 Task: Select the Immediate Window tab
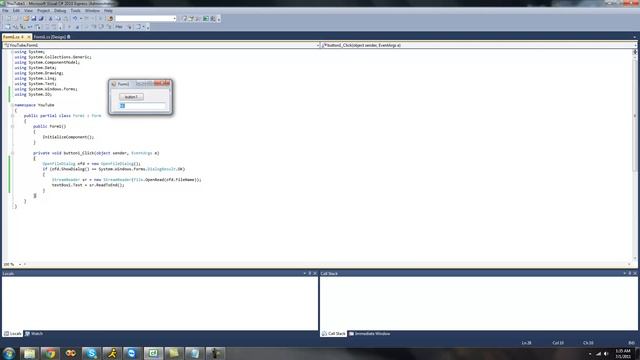[370, 333]
